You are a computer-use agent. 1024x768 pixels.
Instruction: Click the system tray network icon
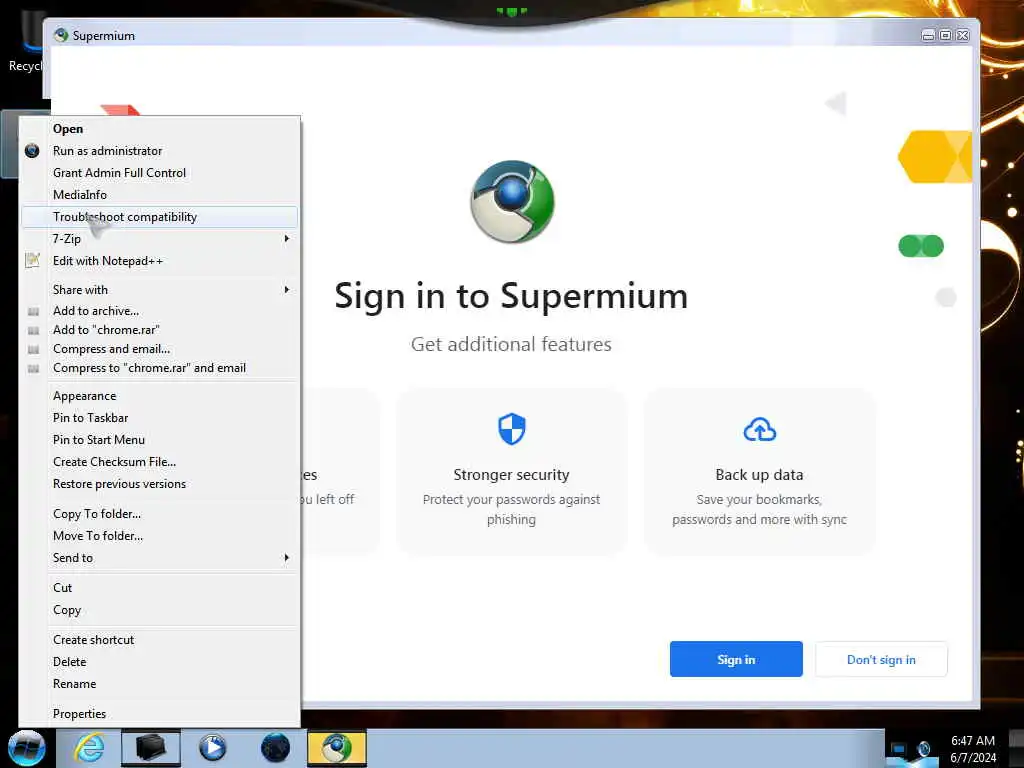(899, 749)
